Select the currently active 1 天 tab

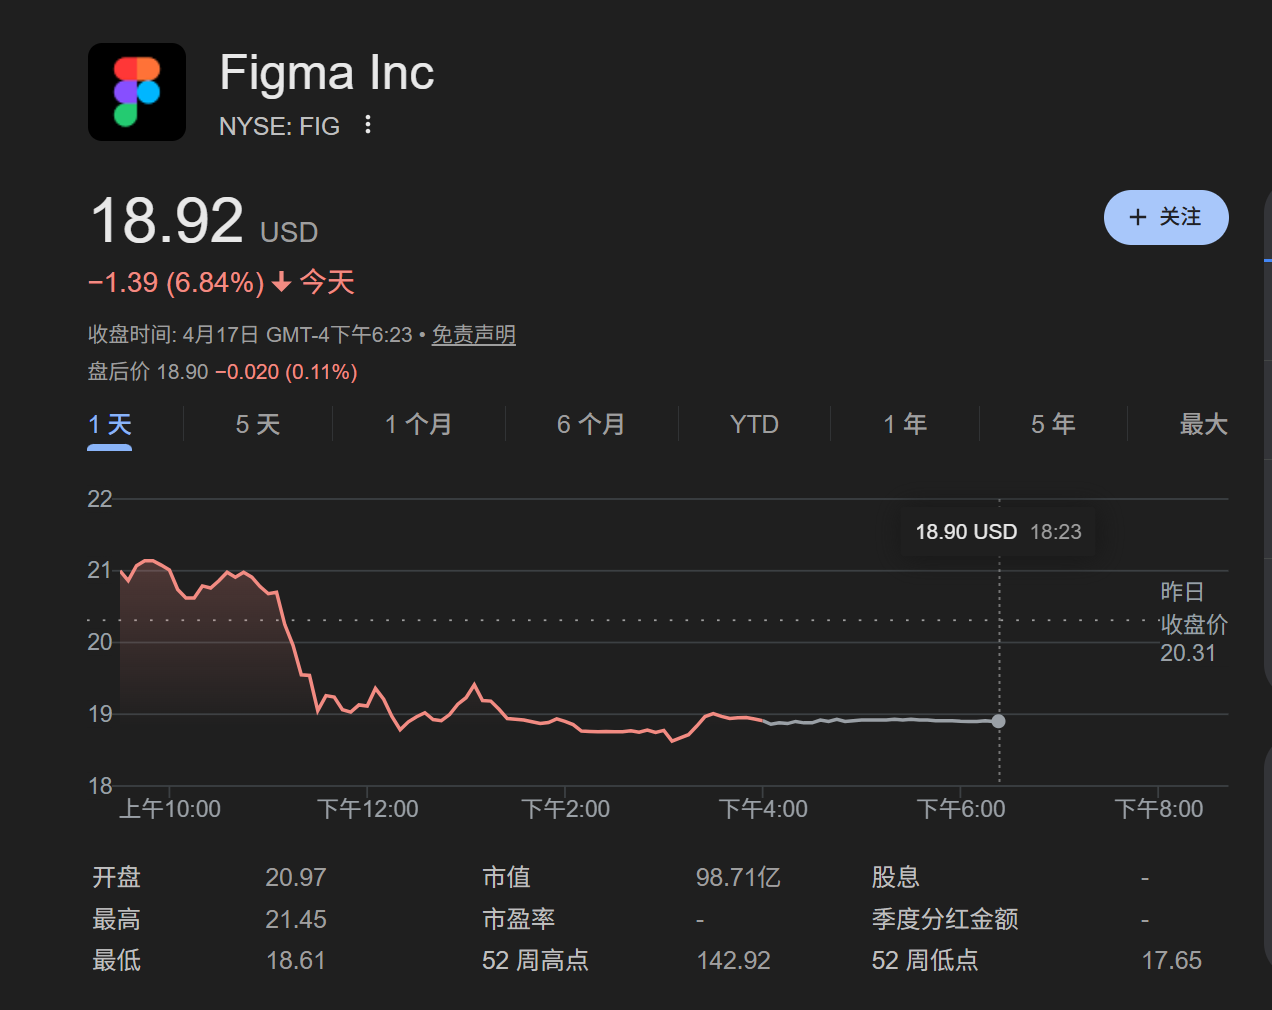tap(110, 424)
